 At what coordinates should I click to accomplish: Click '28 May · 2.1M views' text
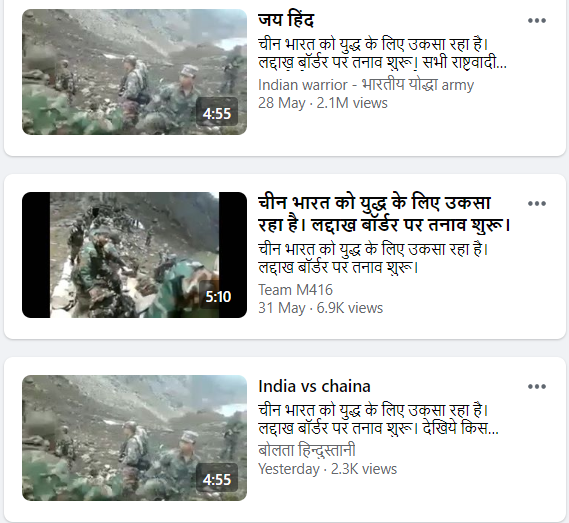323,103
